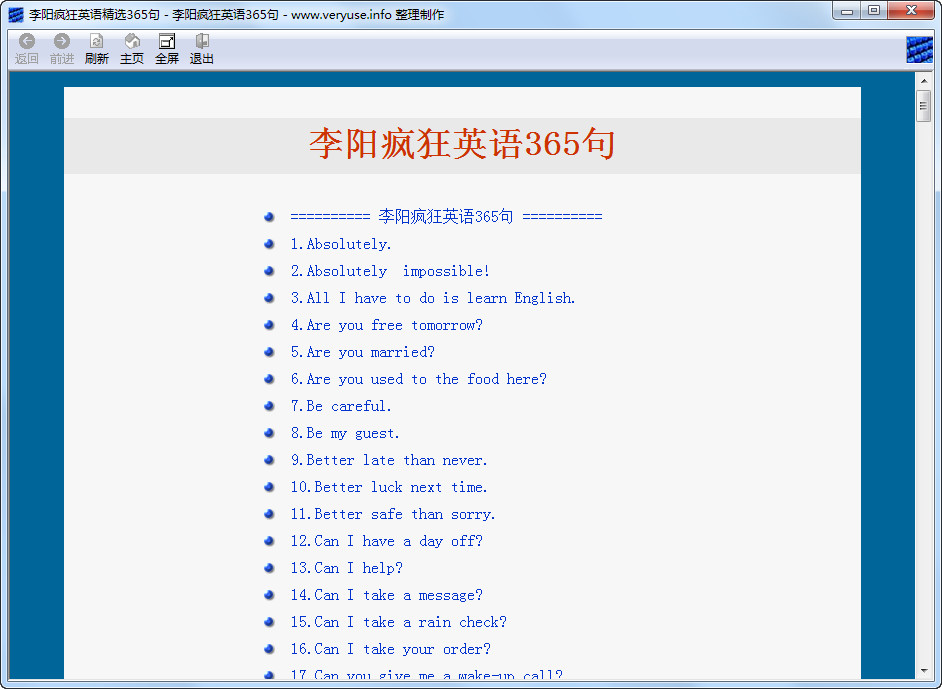The image size is (942, 689).
Task: Click bullet beside '13.Can I help?'
Action: point(269,568)
